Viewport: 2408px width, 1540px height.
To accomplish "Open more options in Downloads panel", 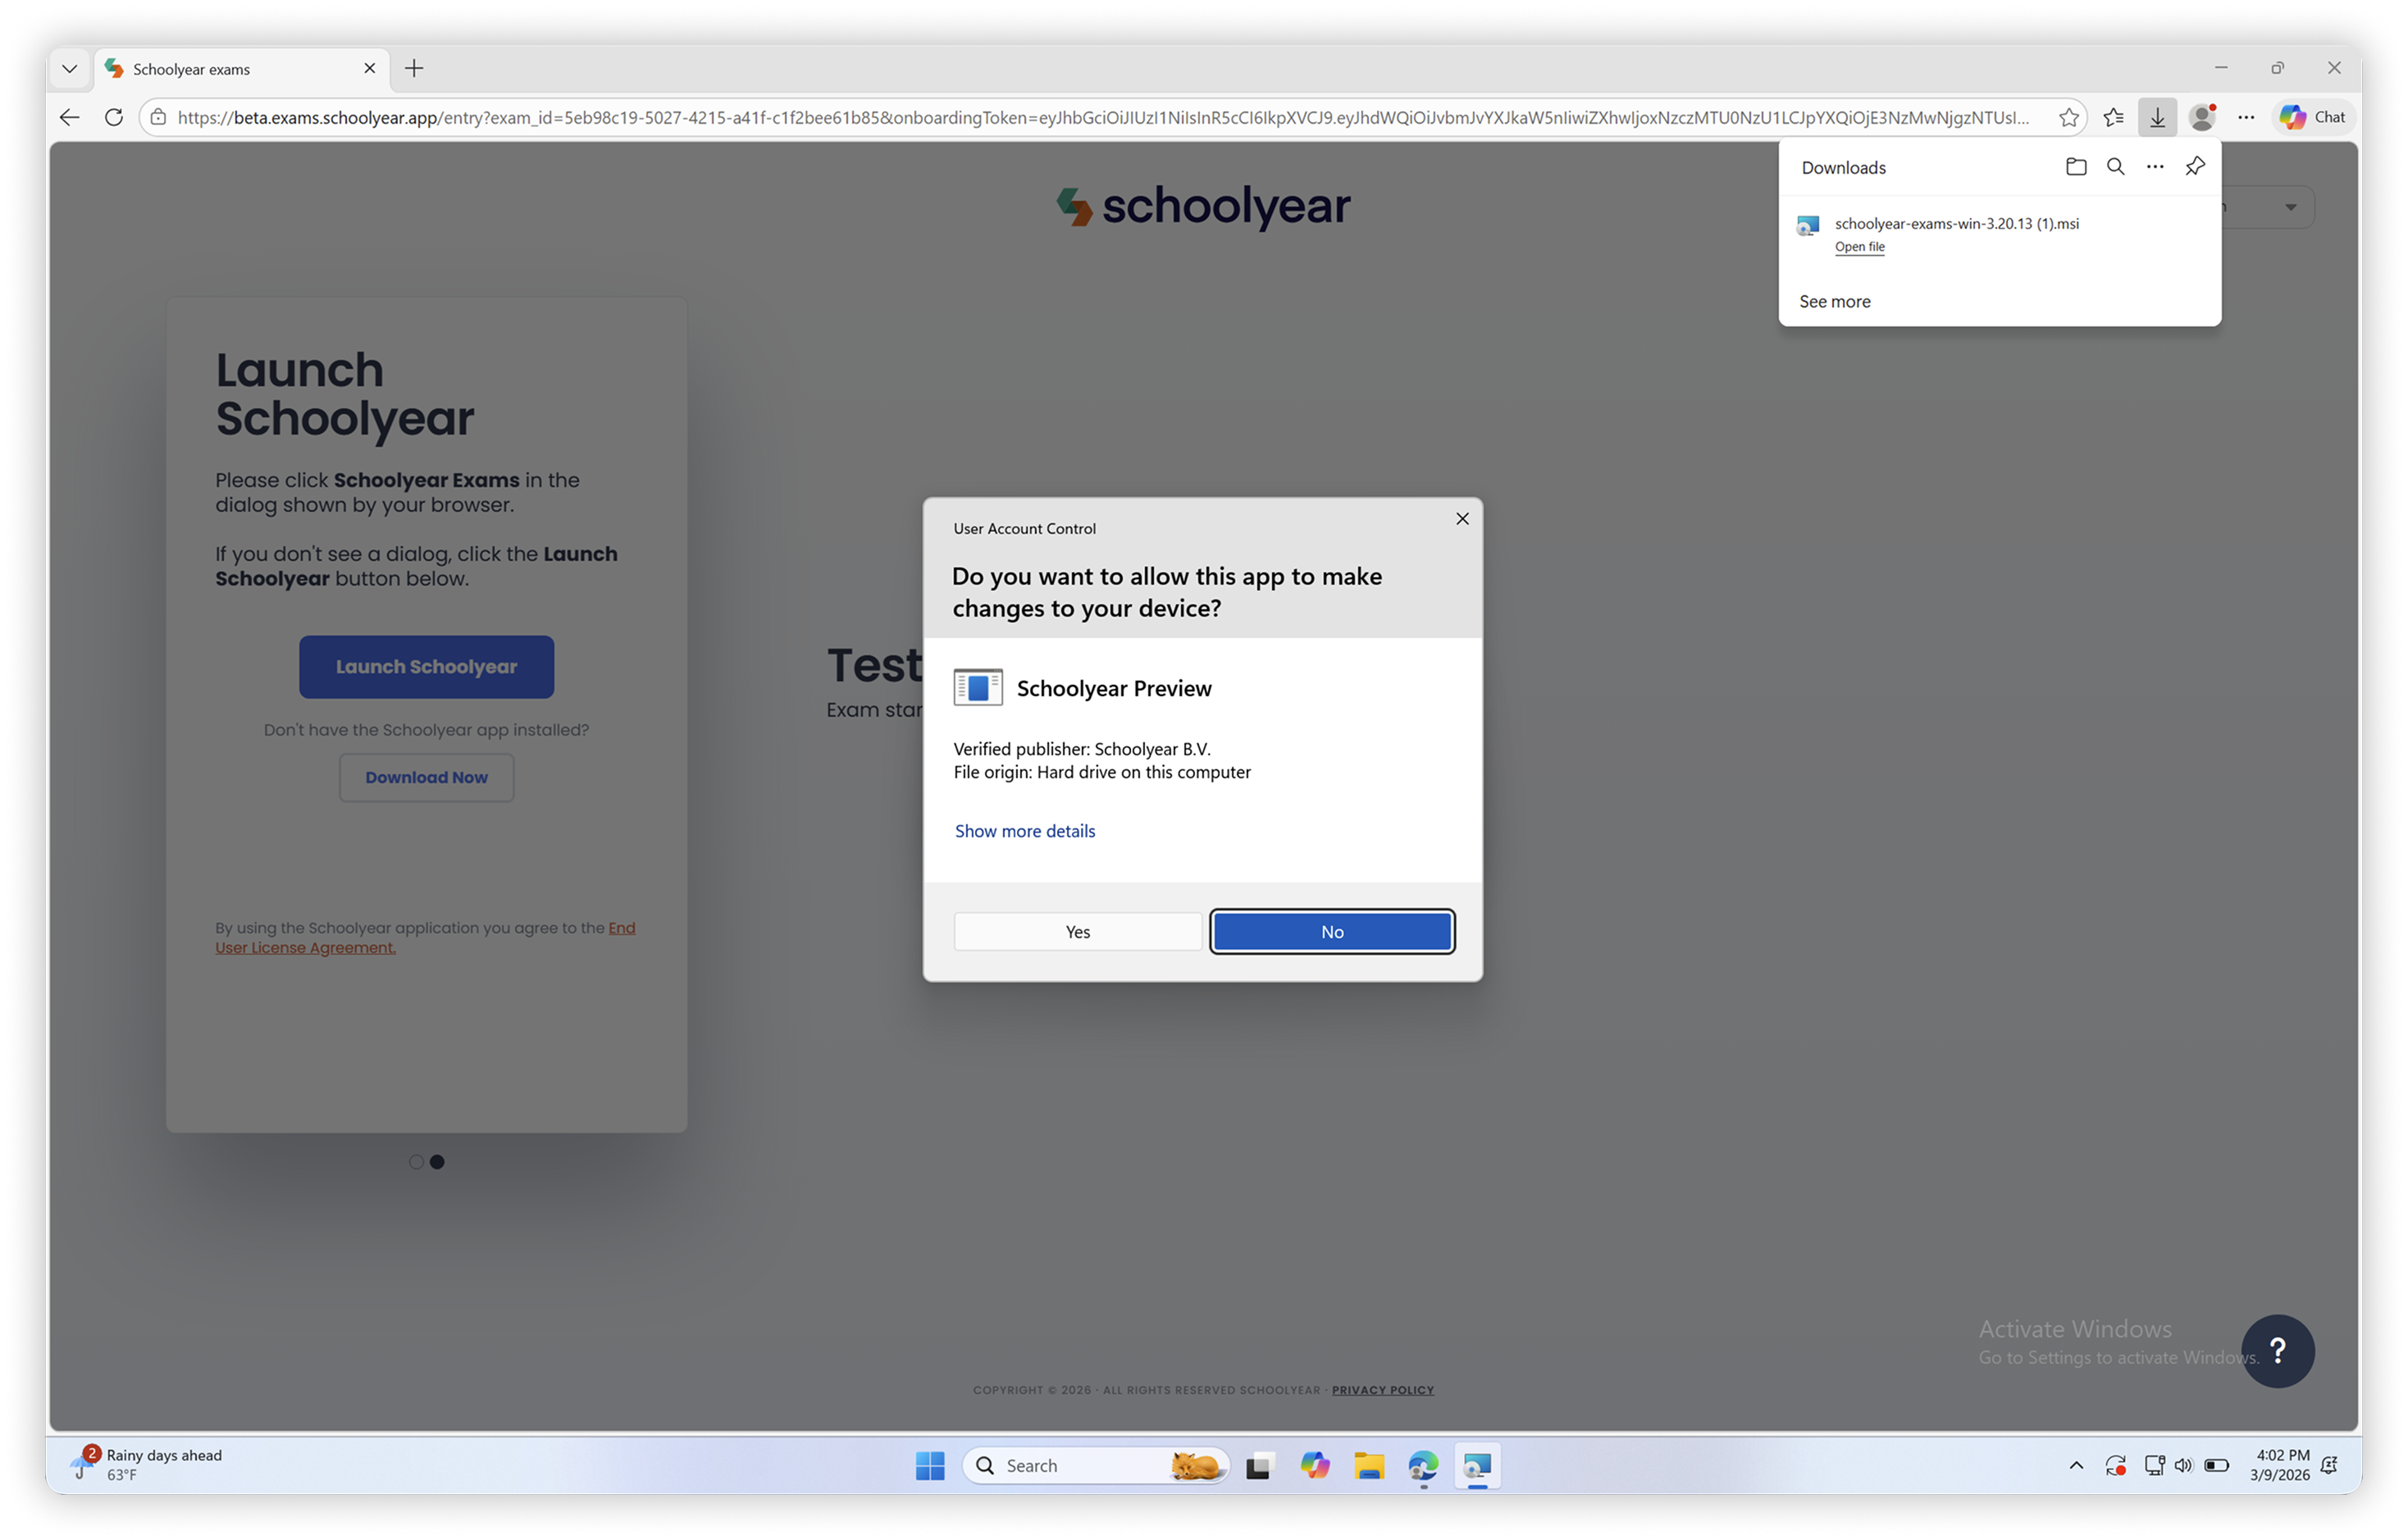I will coord(2155,167).
